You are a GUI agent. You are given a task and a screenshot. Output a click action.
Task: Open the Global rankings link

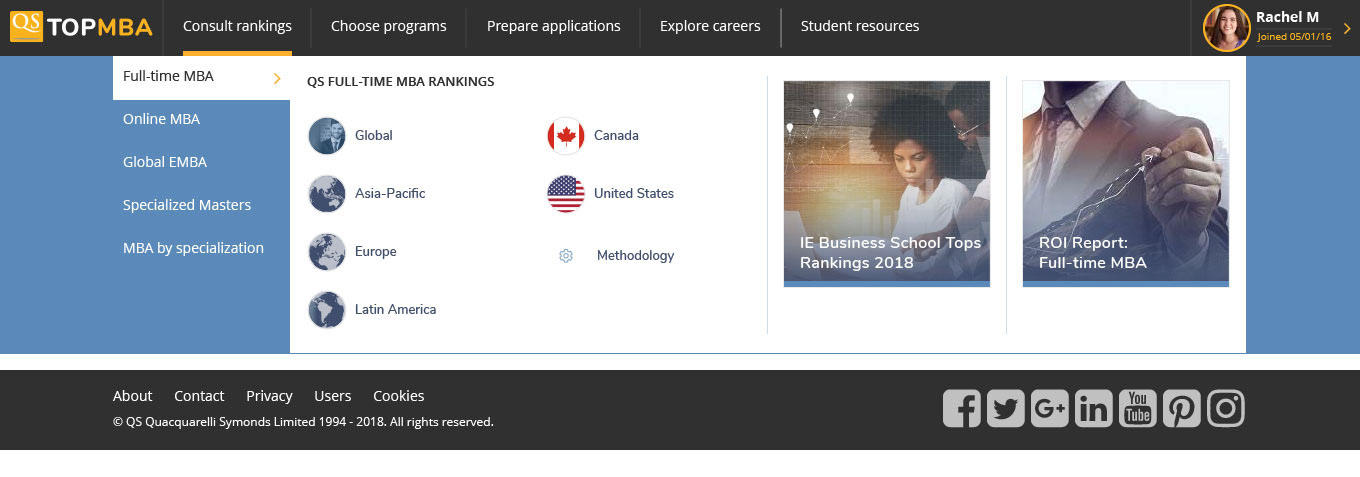pyautogui.click(x=374, y=135)
